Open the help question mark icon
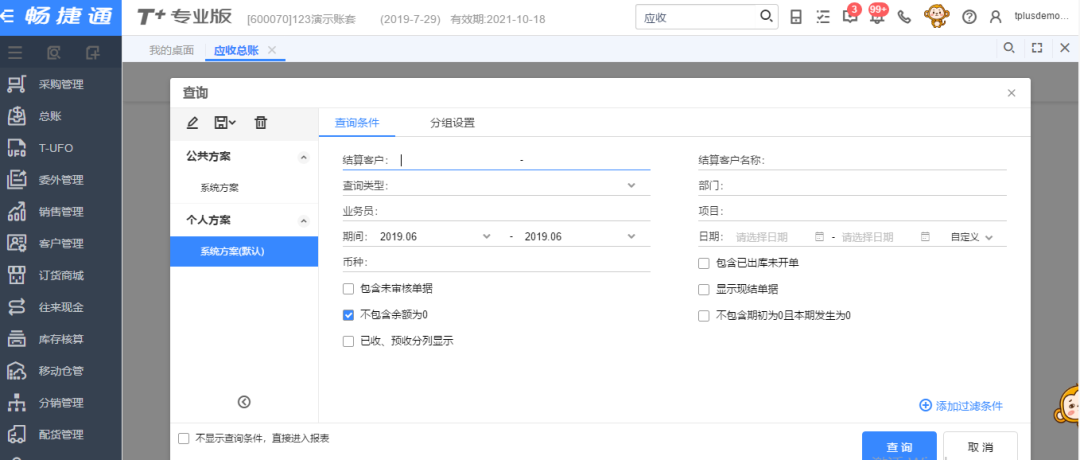 click(969, 17)
